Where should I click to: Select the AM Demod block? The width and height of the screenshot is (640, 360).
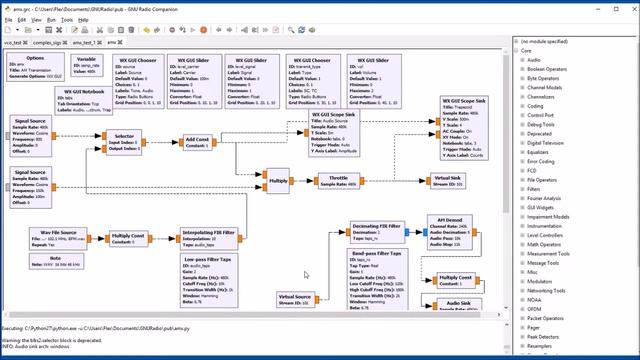[x=449, y=232]
